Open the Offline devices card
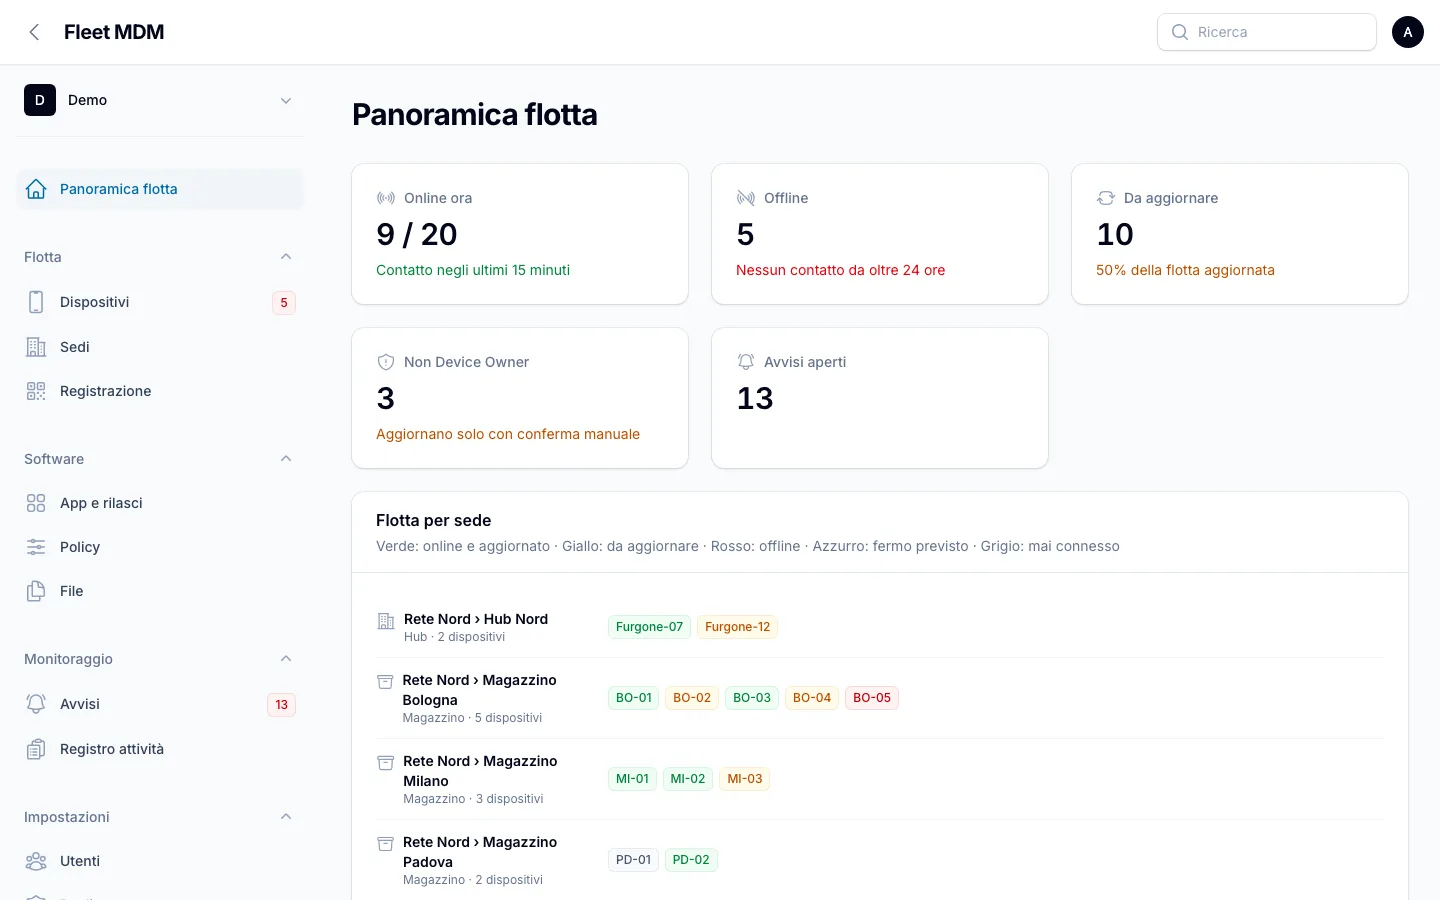 pyautogui.click(x=880, y=234)
